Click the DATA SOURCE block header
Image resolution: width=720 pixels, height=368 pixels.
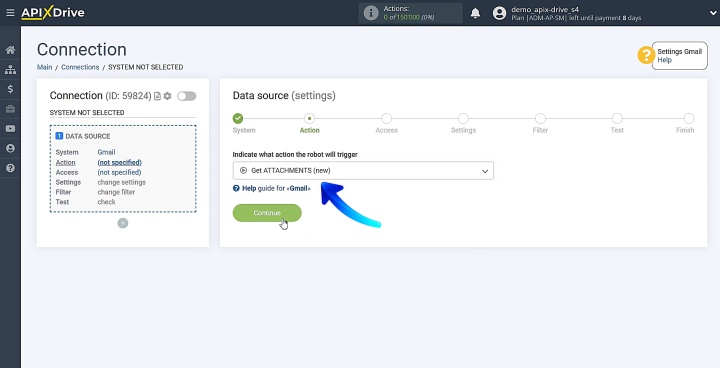pyautogui.click(x=83, y=136)
